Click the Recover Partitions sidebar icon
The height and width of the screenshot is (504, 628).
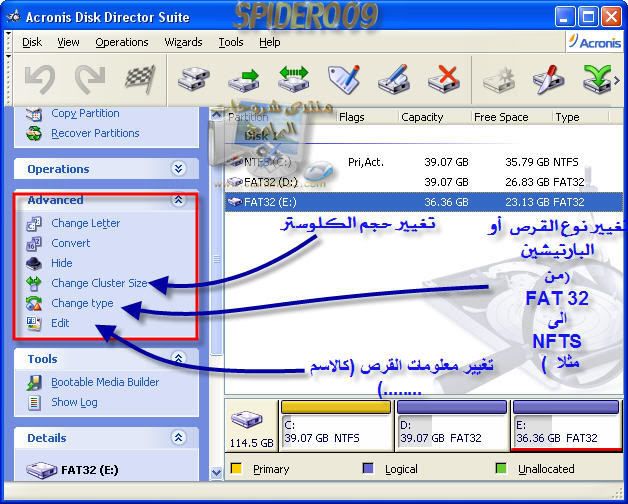coord(34,133)
